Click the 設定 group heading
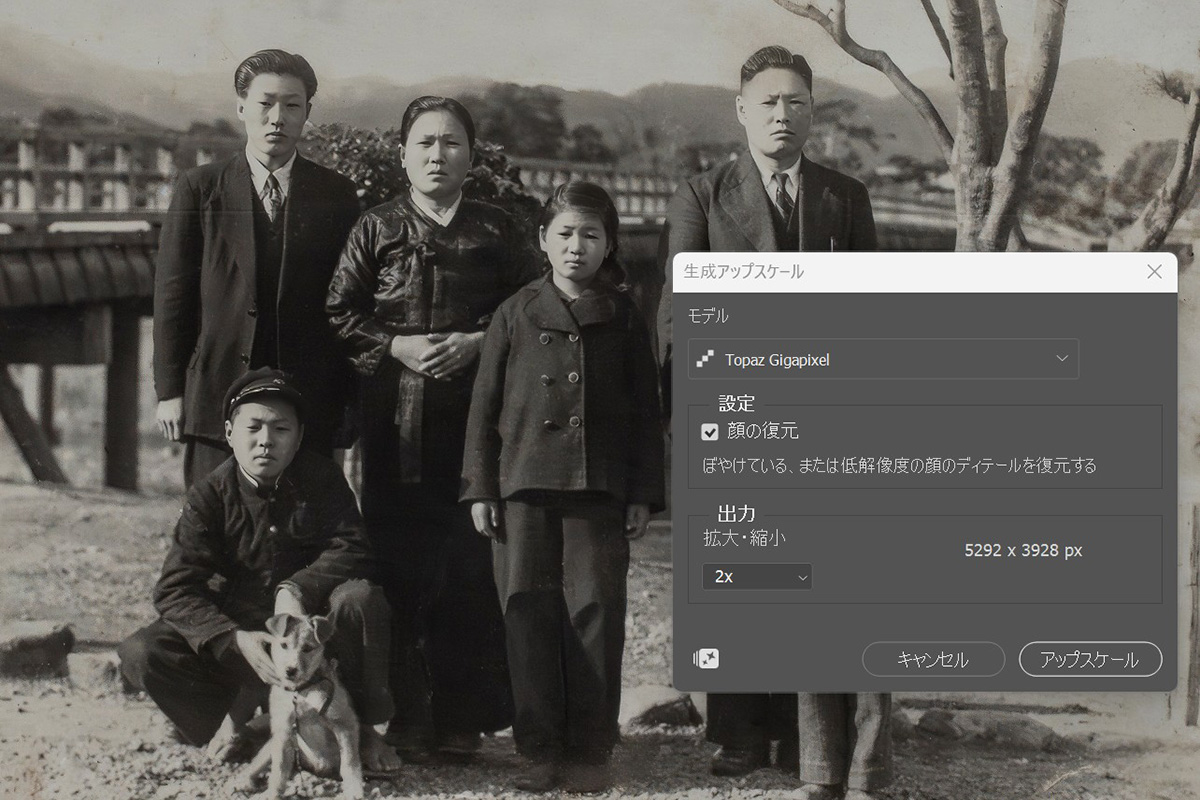 pos(736,404)
